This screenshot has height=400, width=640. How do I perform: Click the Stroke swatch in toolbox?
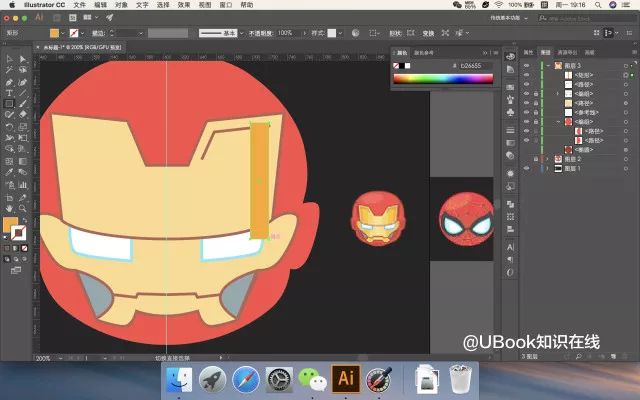(x=18, y=233)
